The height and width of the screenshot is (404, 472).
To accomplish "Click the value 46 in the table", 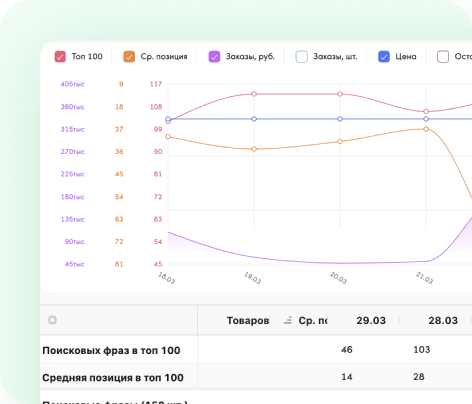I will coord(347,350).
